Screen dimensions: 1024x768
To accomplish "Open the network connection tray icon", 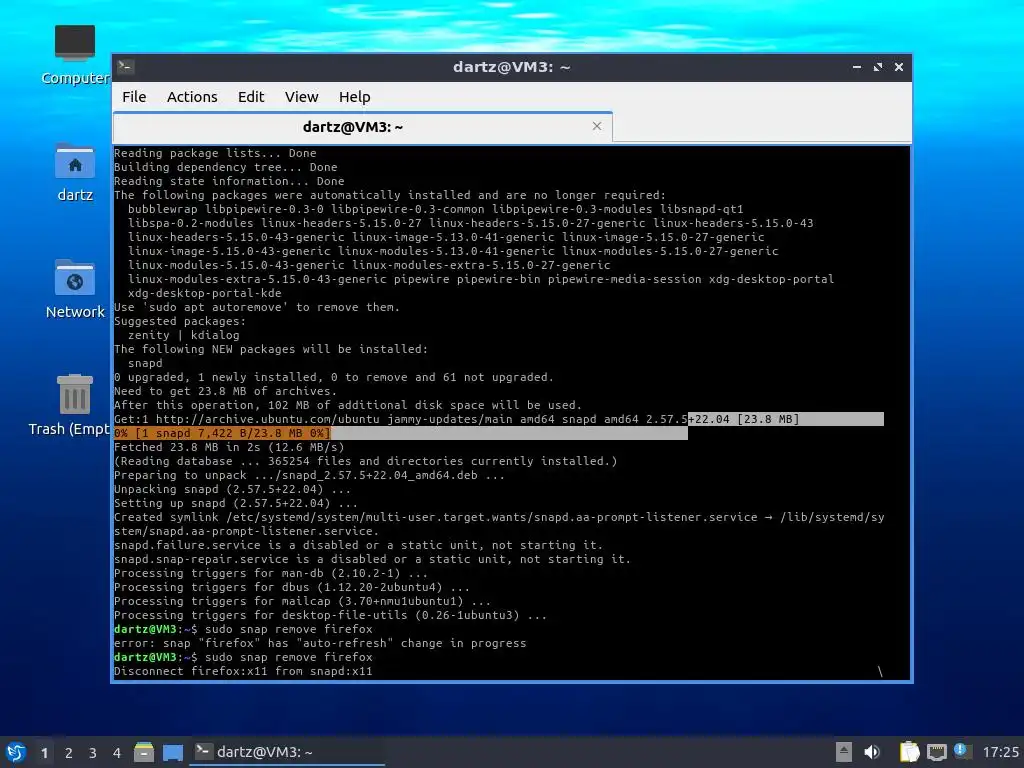I will point(936,752).
